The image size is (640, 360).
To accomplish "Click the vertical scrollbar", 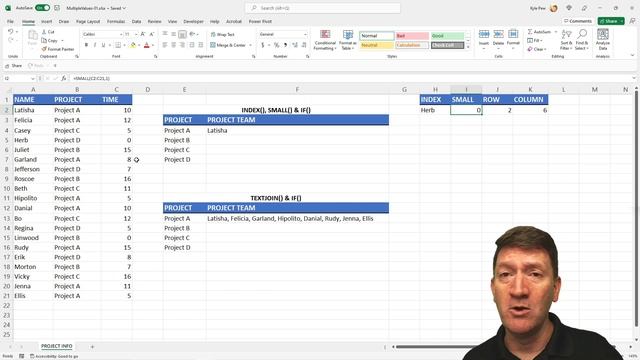I will pyautogui.click(x=636, y=208).
